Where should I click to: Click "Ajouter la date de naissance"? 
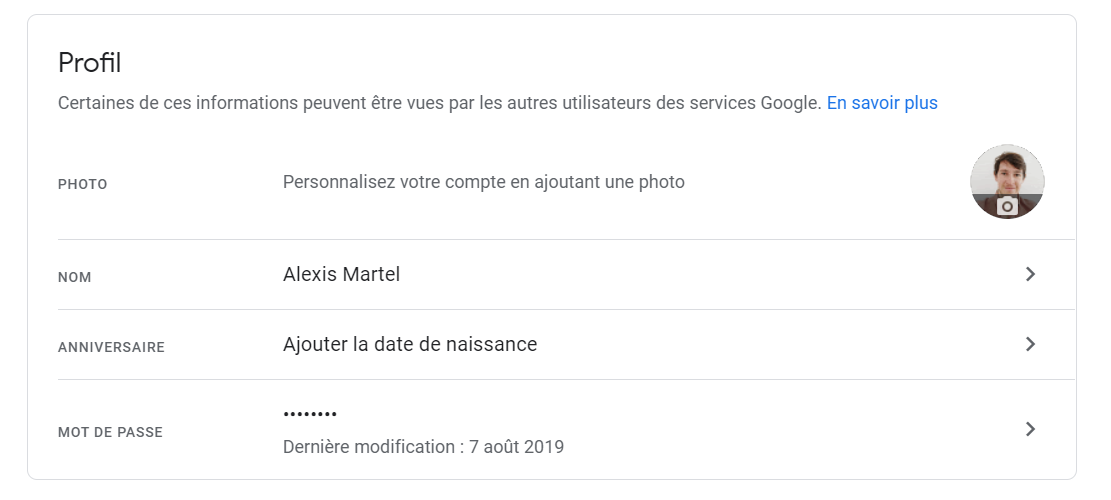tap(410, 344)
